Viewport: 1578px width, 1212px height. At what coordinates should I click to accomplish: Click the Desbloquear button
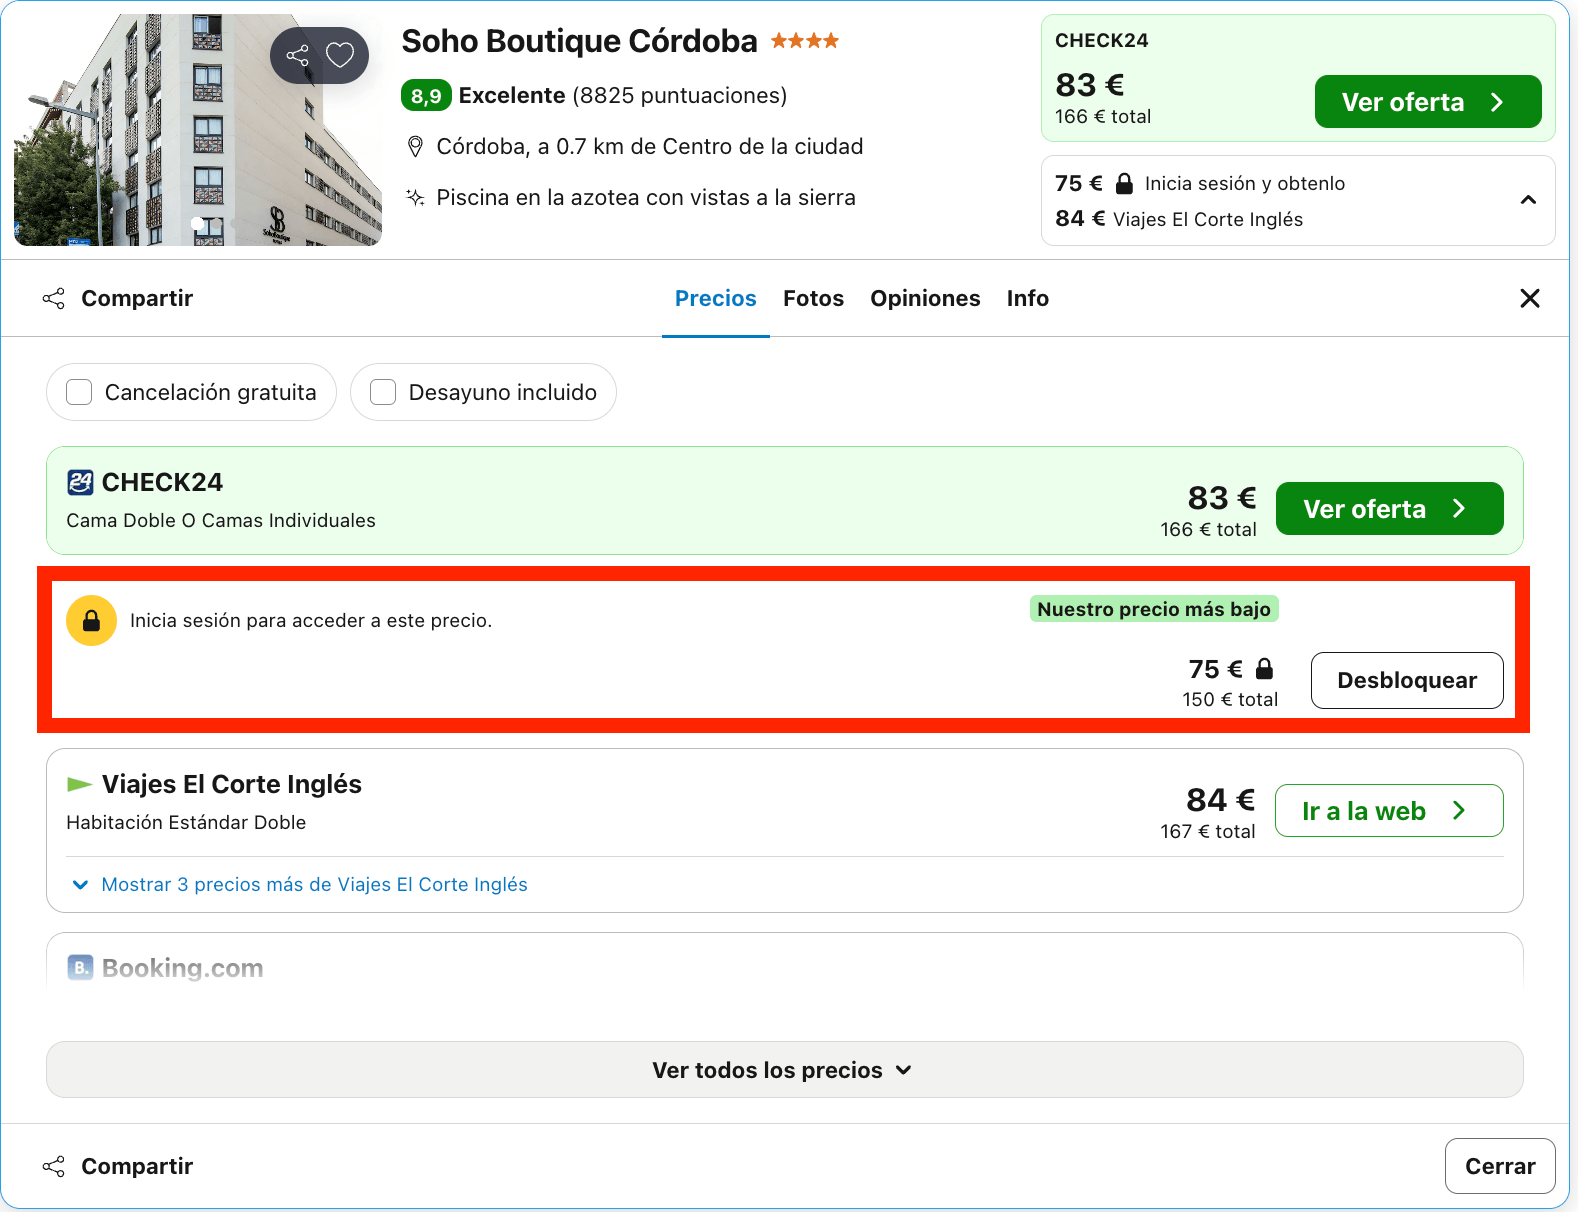1407,681
